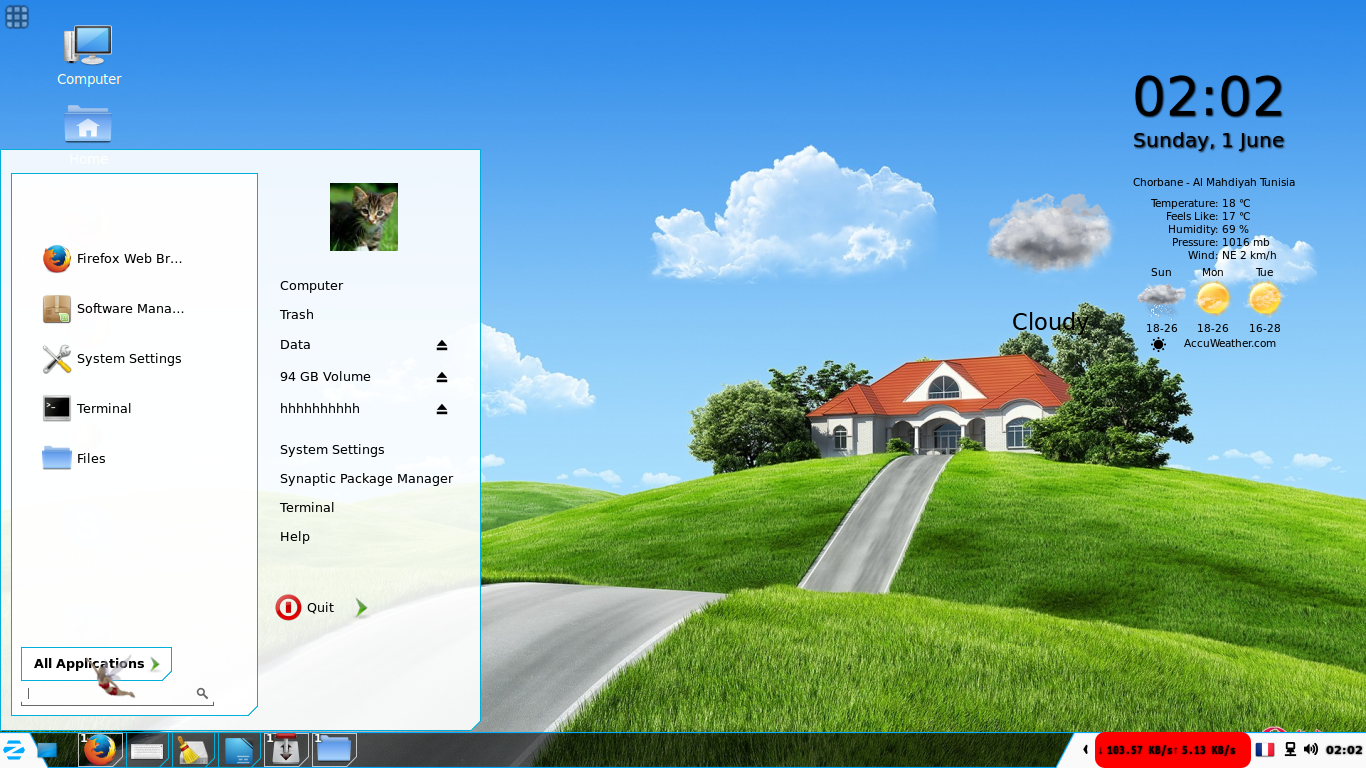This screenshot has height=768, width=1366.
Task: Open Trash in right menu pane
Action: tap(297, 315)
